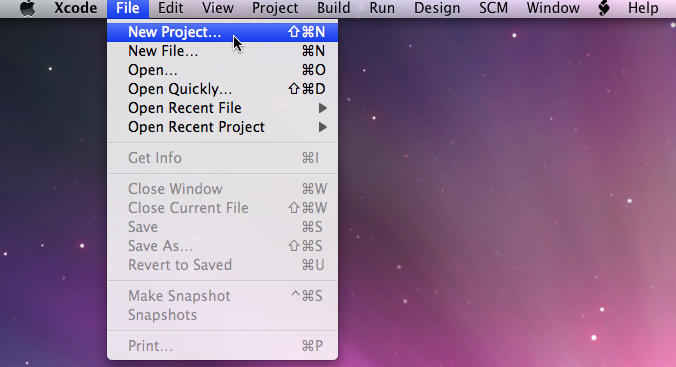Select Open… in the File menu
This screenshot has height=367, width=676.
222,70
